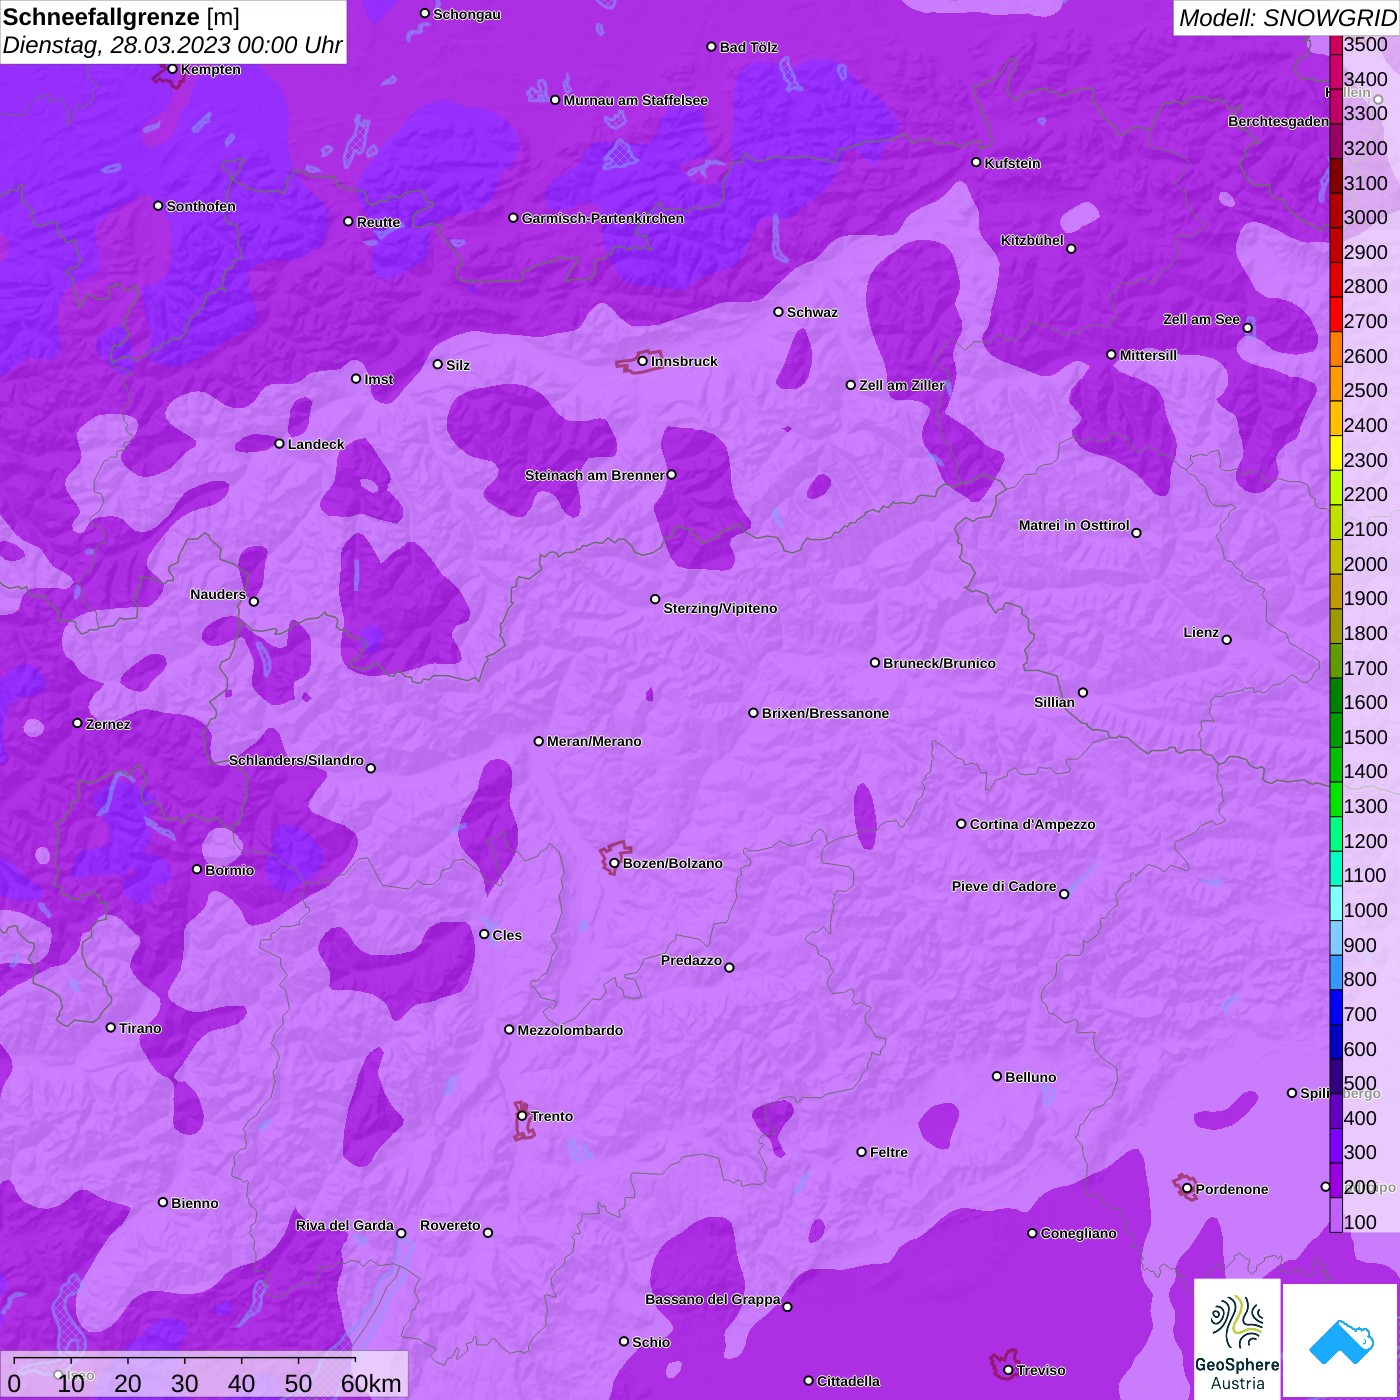
Task: Click the Cortina d'Ampezzo location dot
Action: point(962,824)
